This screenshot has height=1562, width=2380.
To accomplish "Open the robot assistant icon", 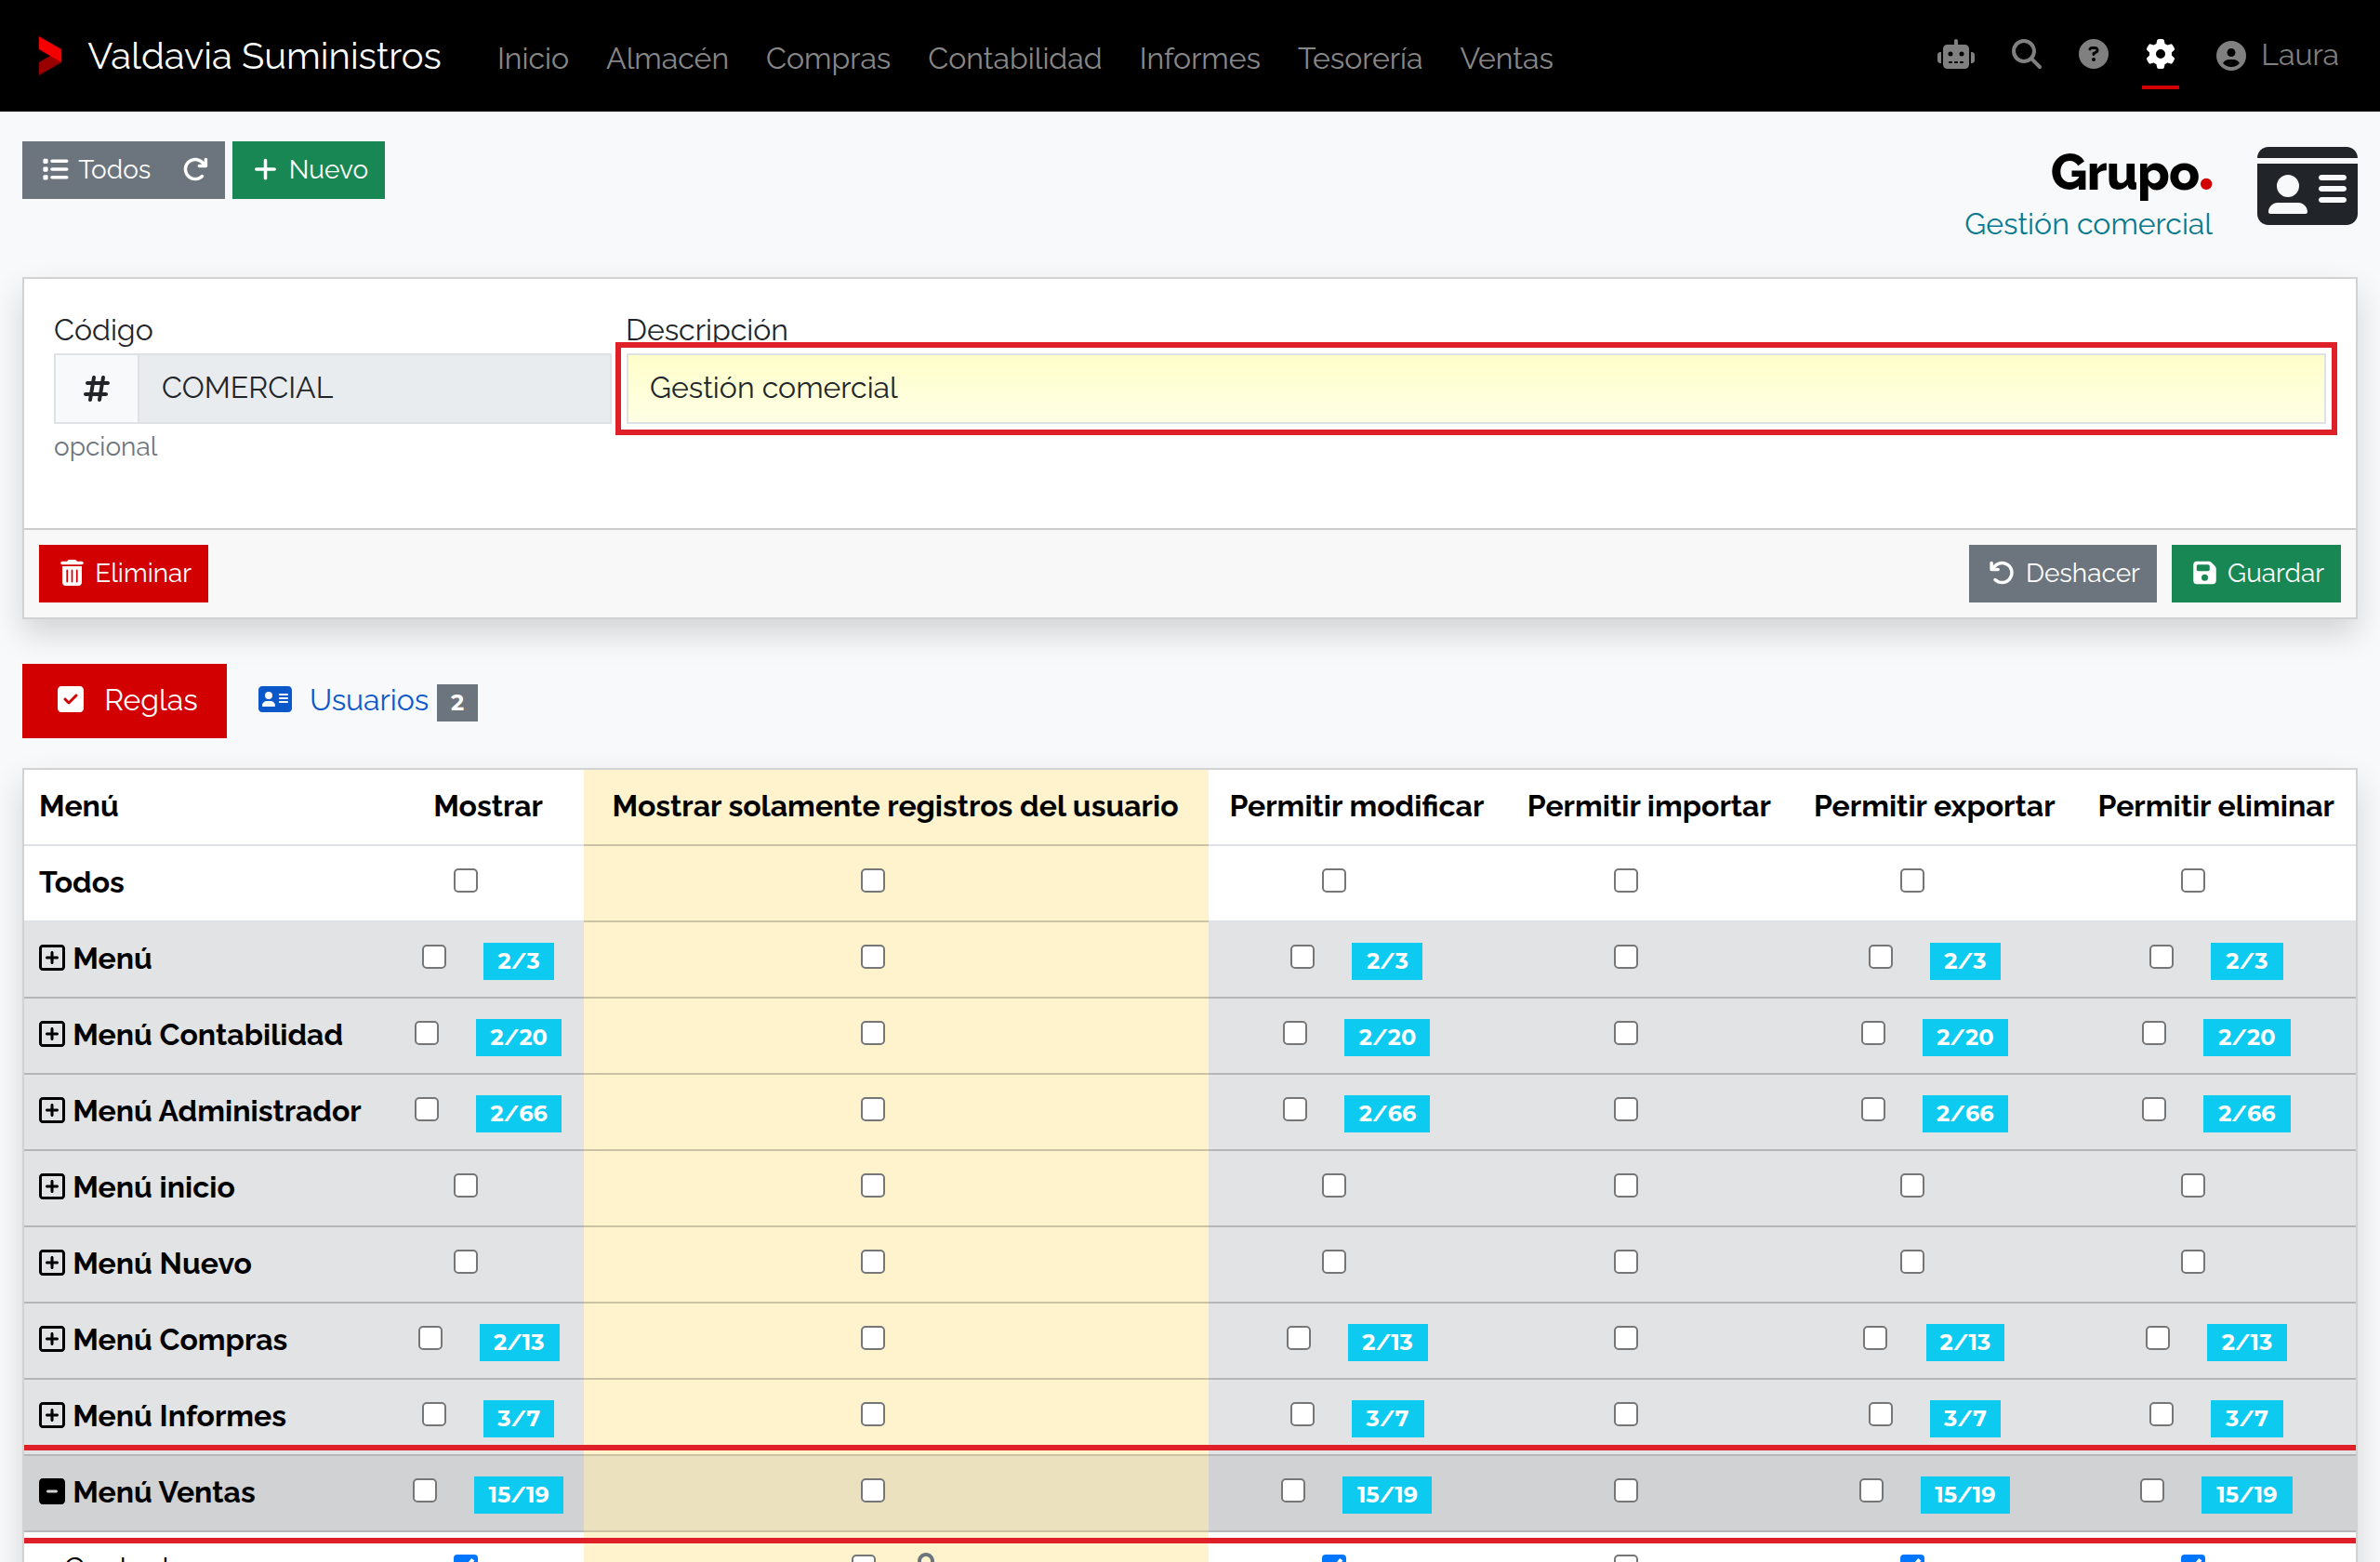I will pyautogui.click(x=1955, y=55).
